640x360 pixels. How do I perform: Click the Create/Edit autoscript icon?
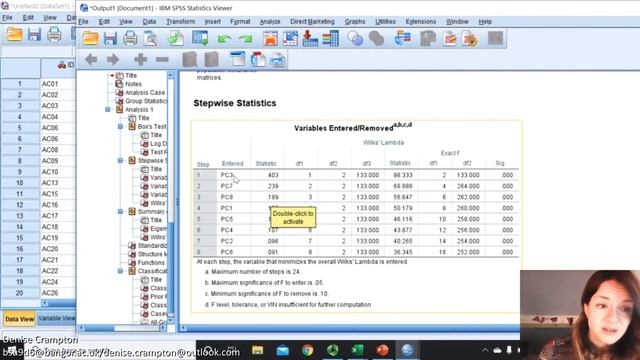470,39
